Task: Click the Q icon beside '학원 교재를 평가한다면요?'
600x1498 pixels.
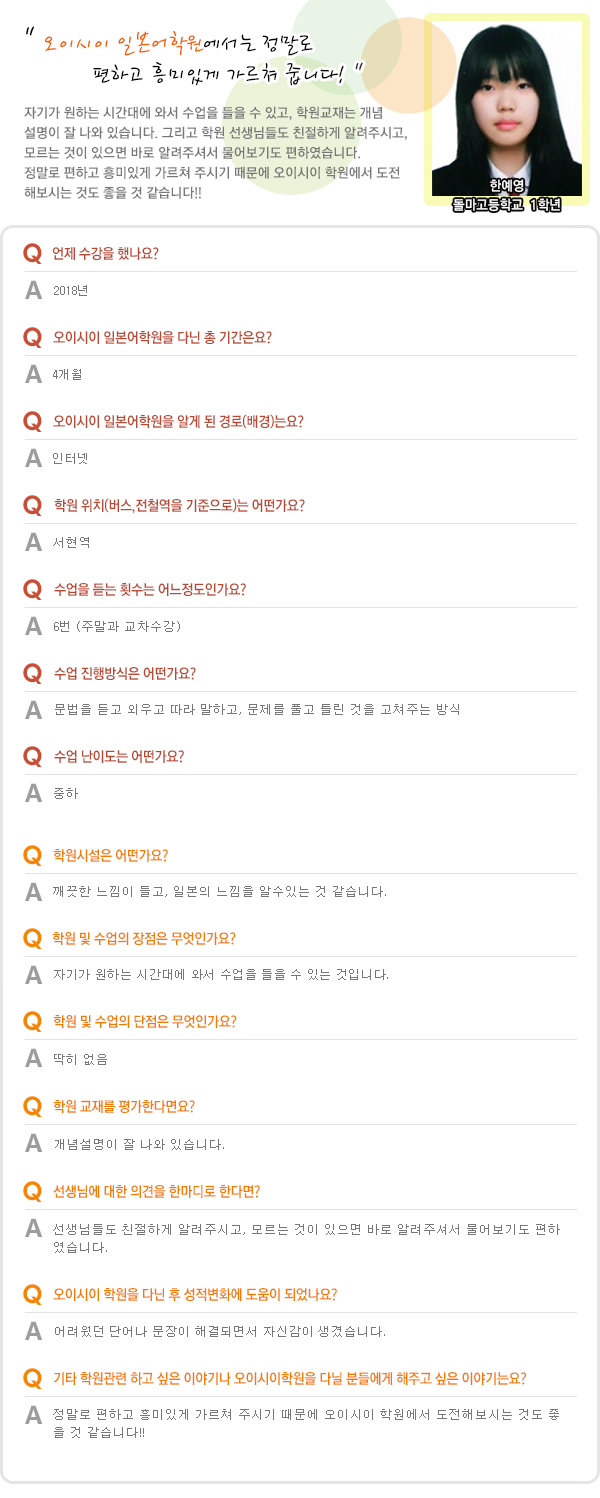Action: click(33, 1107)
